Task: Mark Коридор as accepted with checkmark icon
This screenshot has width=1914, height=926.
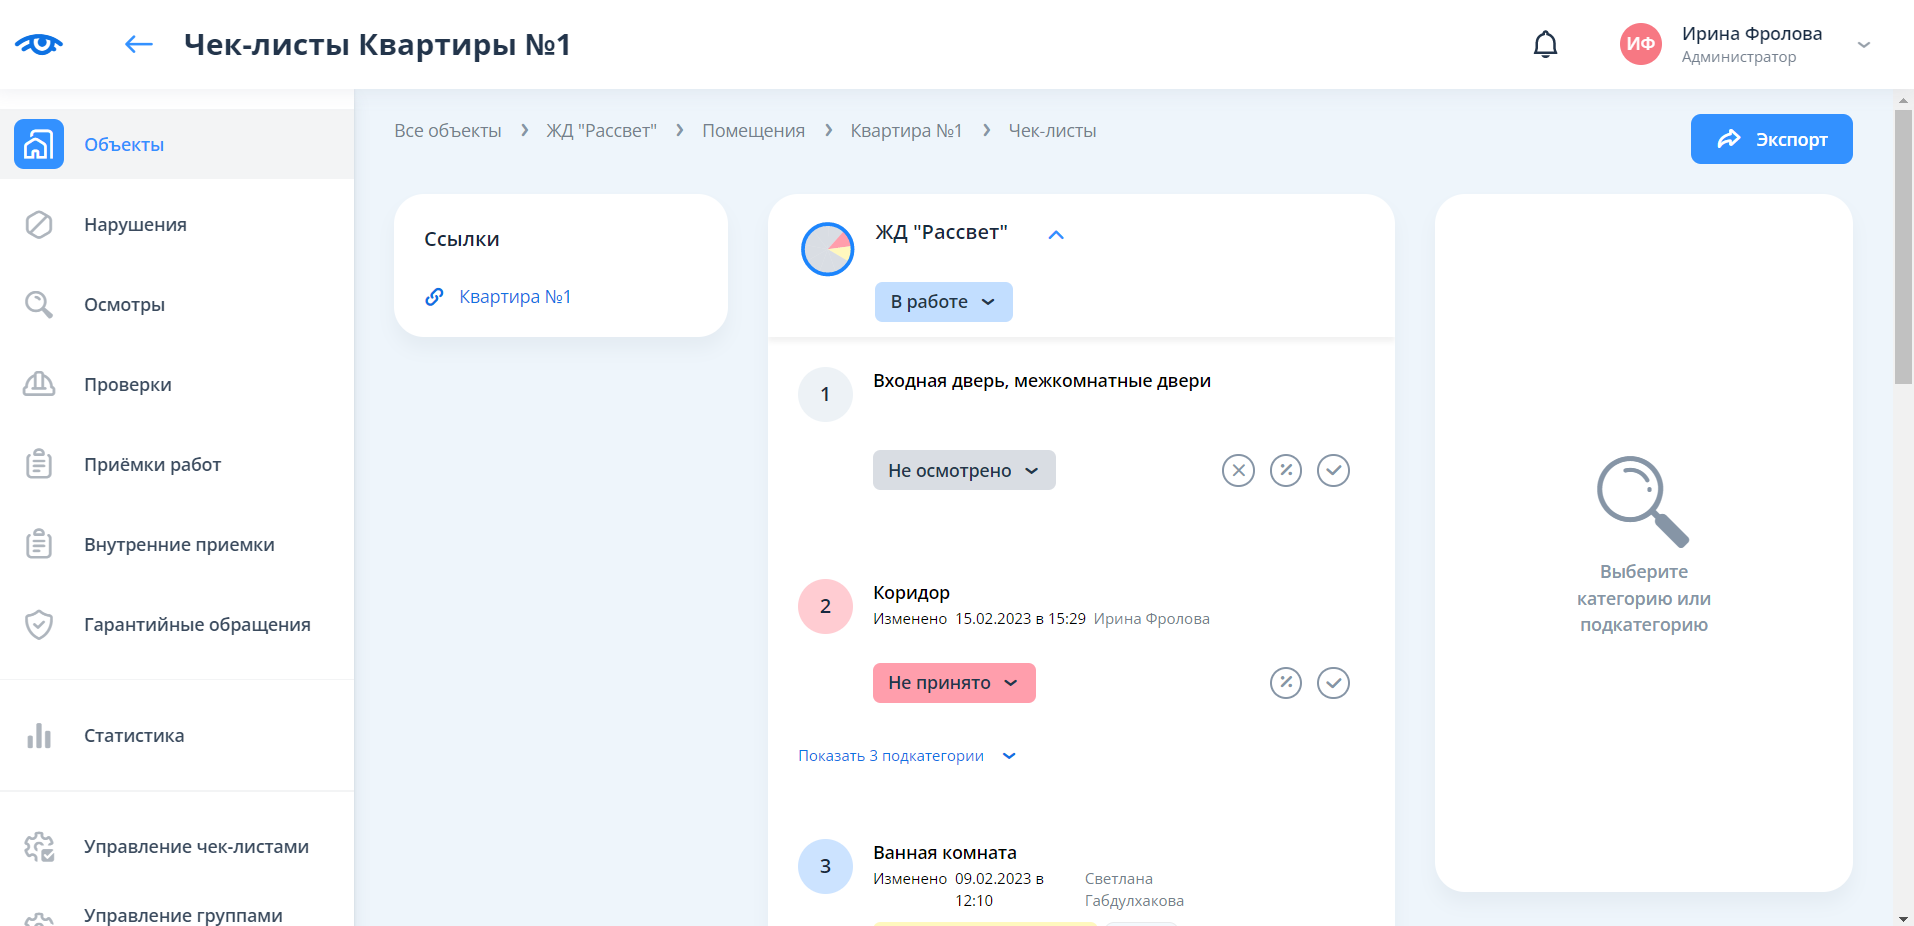Action: [1332, 683]
